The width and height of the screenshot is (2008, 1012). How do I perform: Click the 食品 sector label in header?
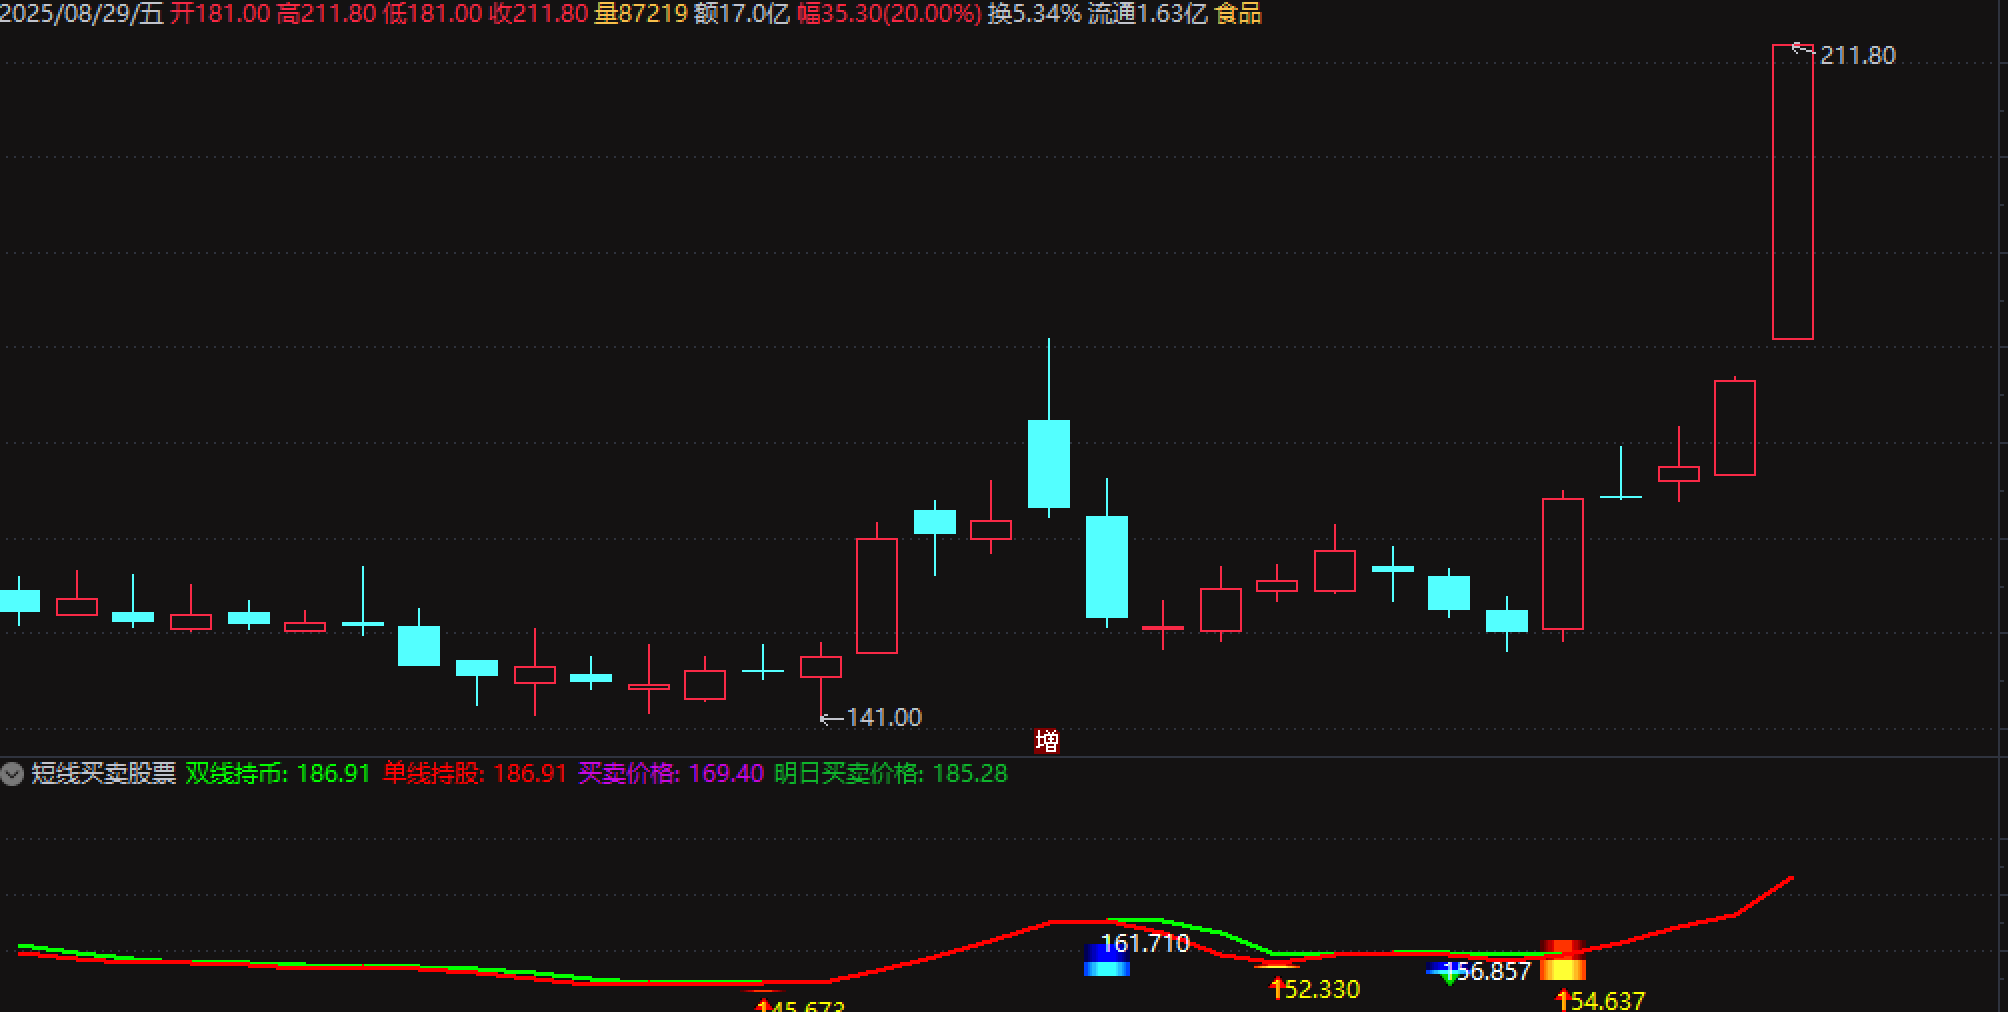pos(1238,14)
